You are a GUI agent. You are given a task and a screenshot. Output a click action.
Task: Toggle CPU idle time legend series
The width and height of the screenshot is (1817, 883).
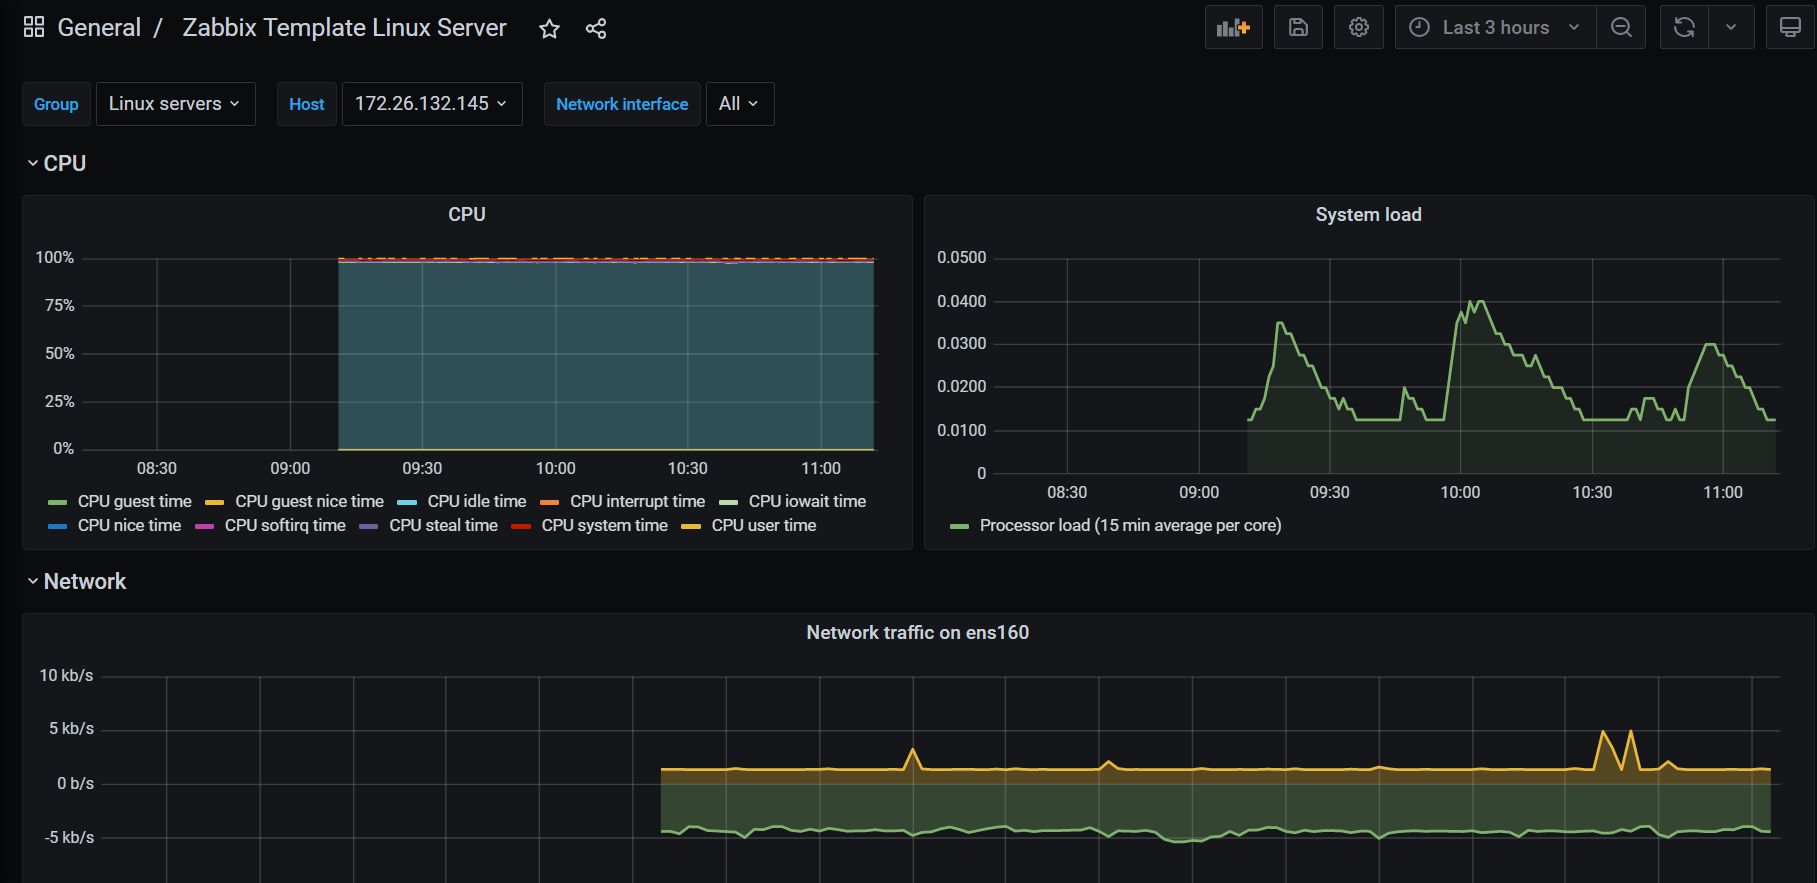[x=477, y=501]
